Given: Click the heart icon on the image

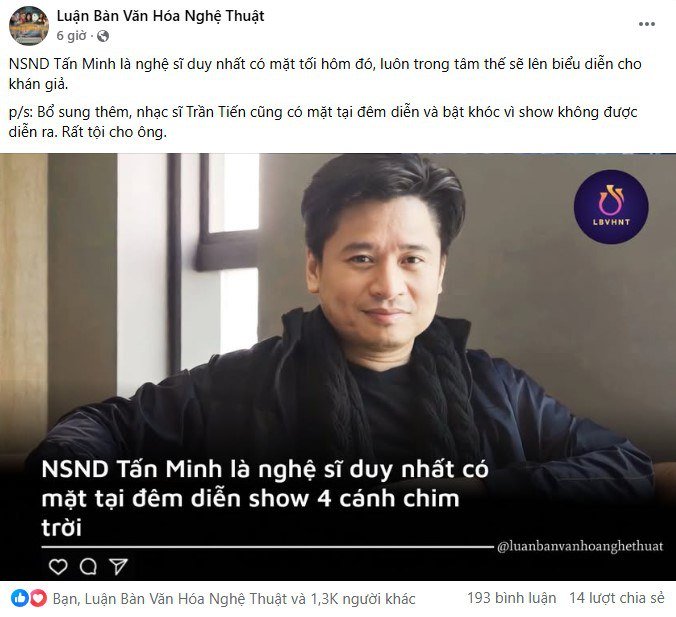Looking at the screenshot, I should [x=58, y=566].
